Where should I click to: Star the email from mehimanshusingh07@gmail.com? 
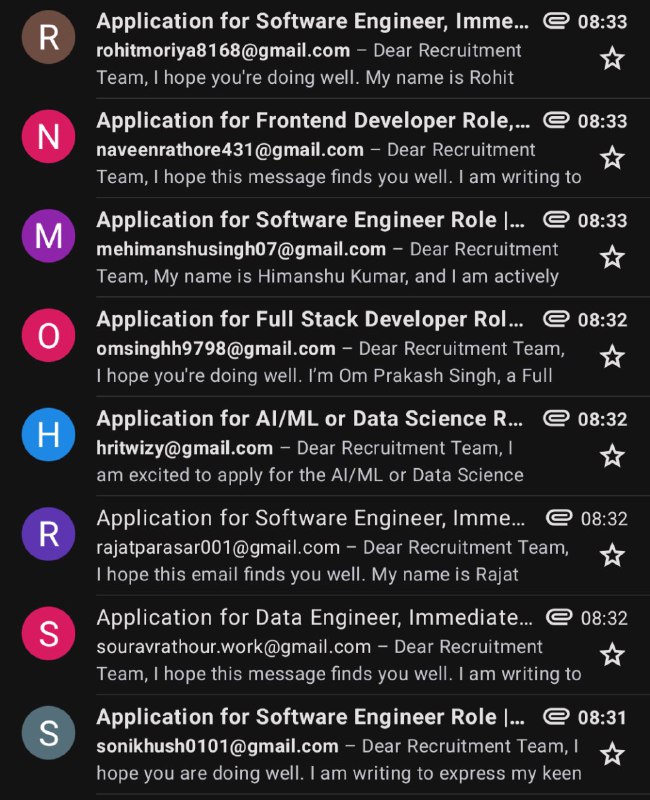click(612, 257)
